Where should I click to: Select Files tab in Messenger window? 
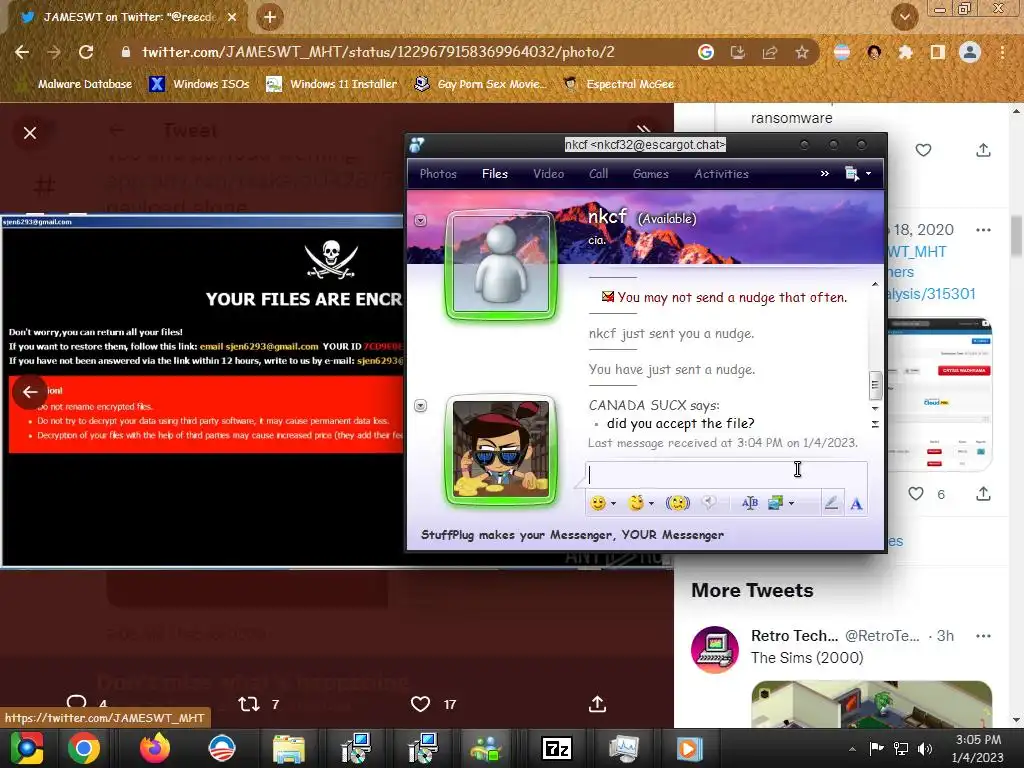click(495, 174)
